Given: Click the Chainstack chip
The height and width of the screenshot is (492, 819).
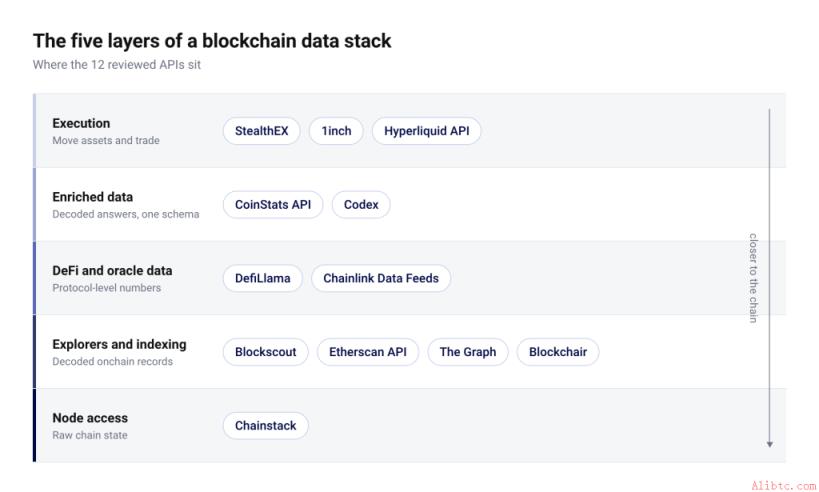Looking at the screenshot, I should pyautogui.click(x=265, y=426).
